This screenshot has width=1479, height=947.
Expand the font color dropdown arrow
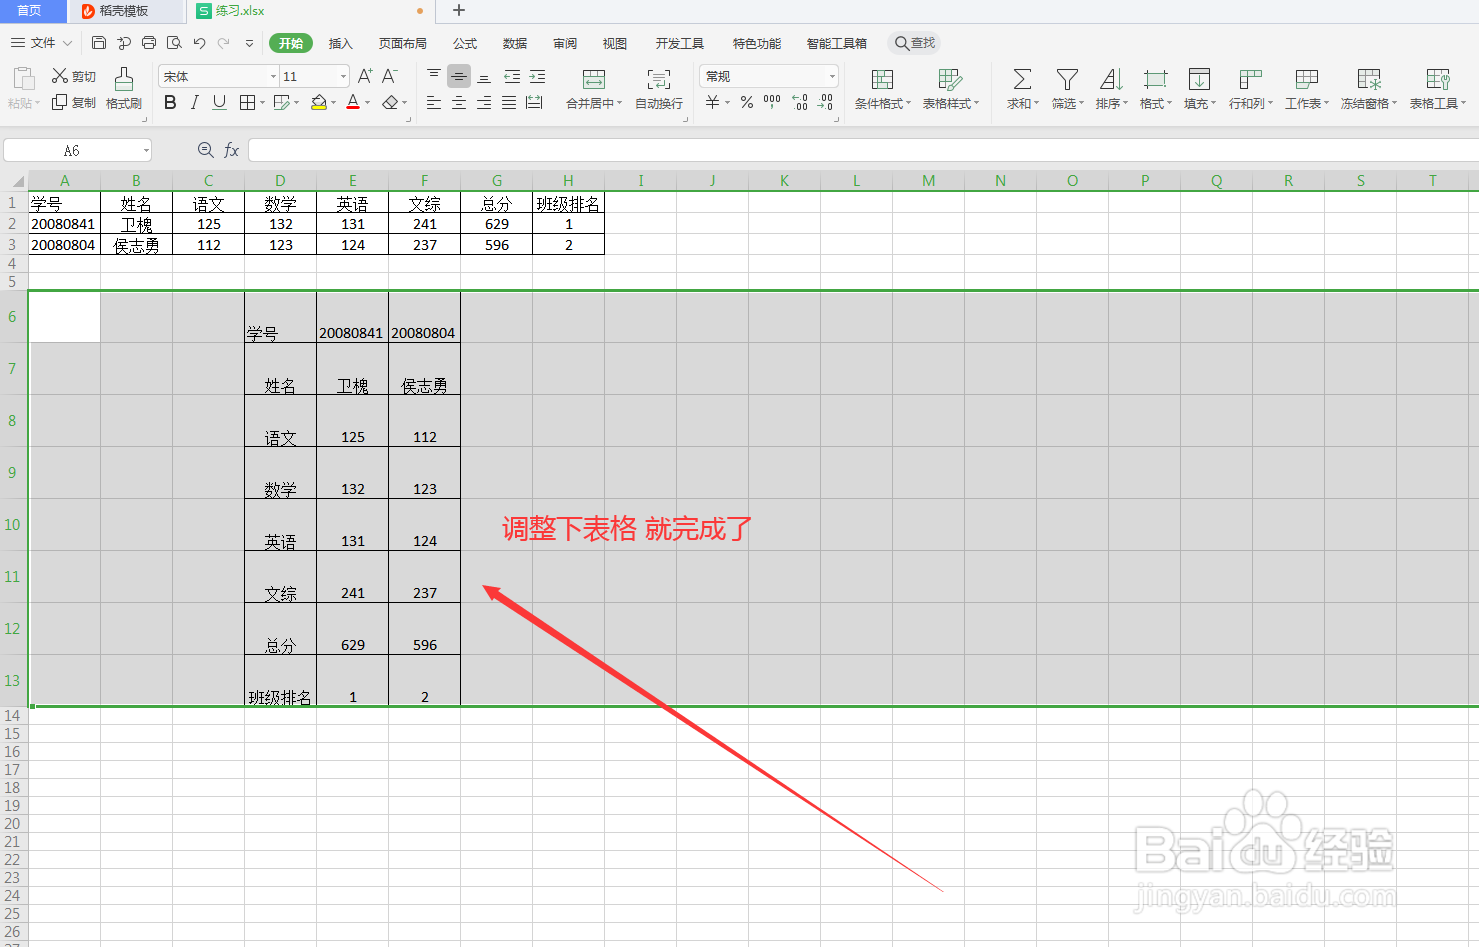click(x=368, y=103)
